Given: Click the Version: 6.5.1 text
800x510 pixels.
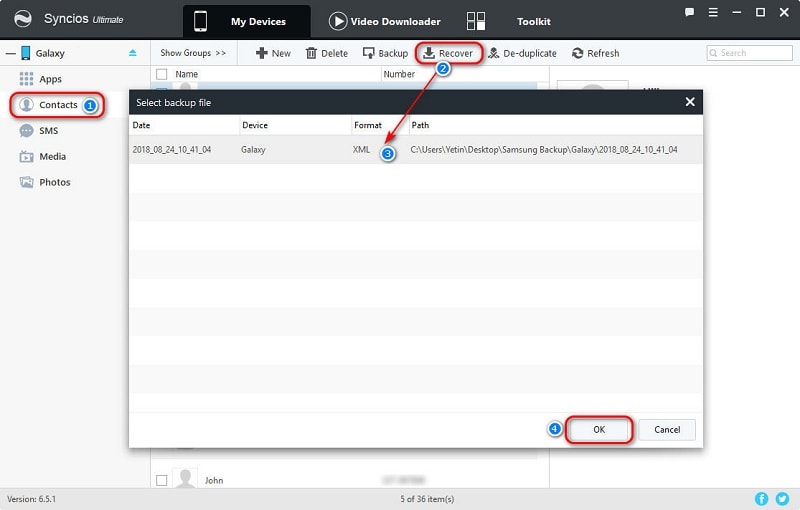Looking at the screenshot, I should coord(32,499).
